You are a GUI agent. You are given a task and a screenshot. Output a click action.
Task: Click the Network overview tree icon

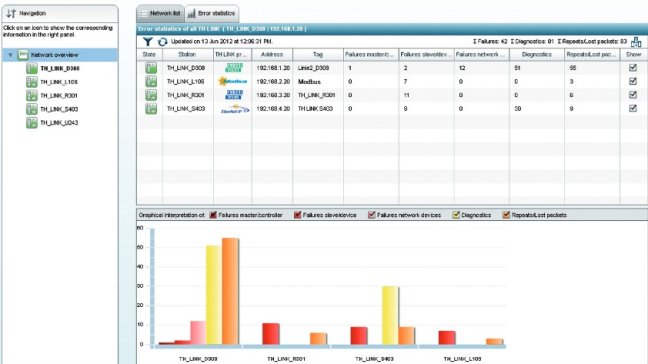point(23,55)
